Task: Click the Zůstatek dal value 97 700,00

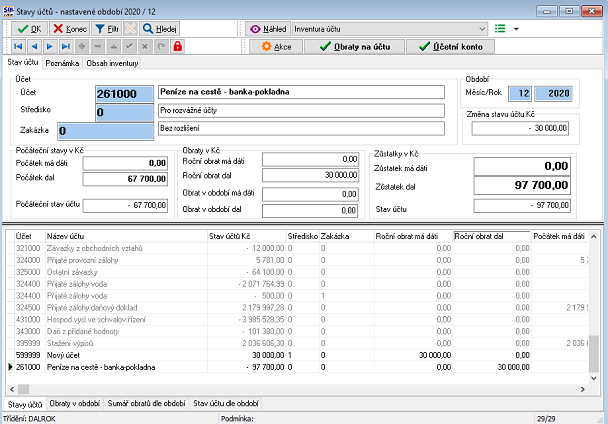Action: coord(522,185)
